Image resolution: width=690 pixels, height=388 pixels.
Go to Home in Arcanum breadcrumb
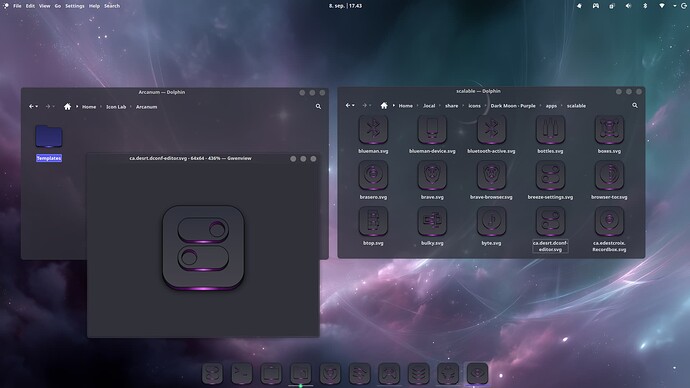tap(89, 107)
